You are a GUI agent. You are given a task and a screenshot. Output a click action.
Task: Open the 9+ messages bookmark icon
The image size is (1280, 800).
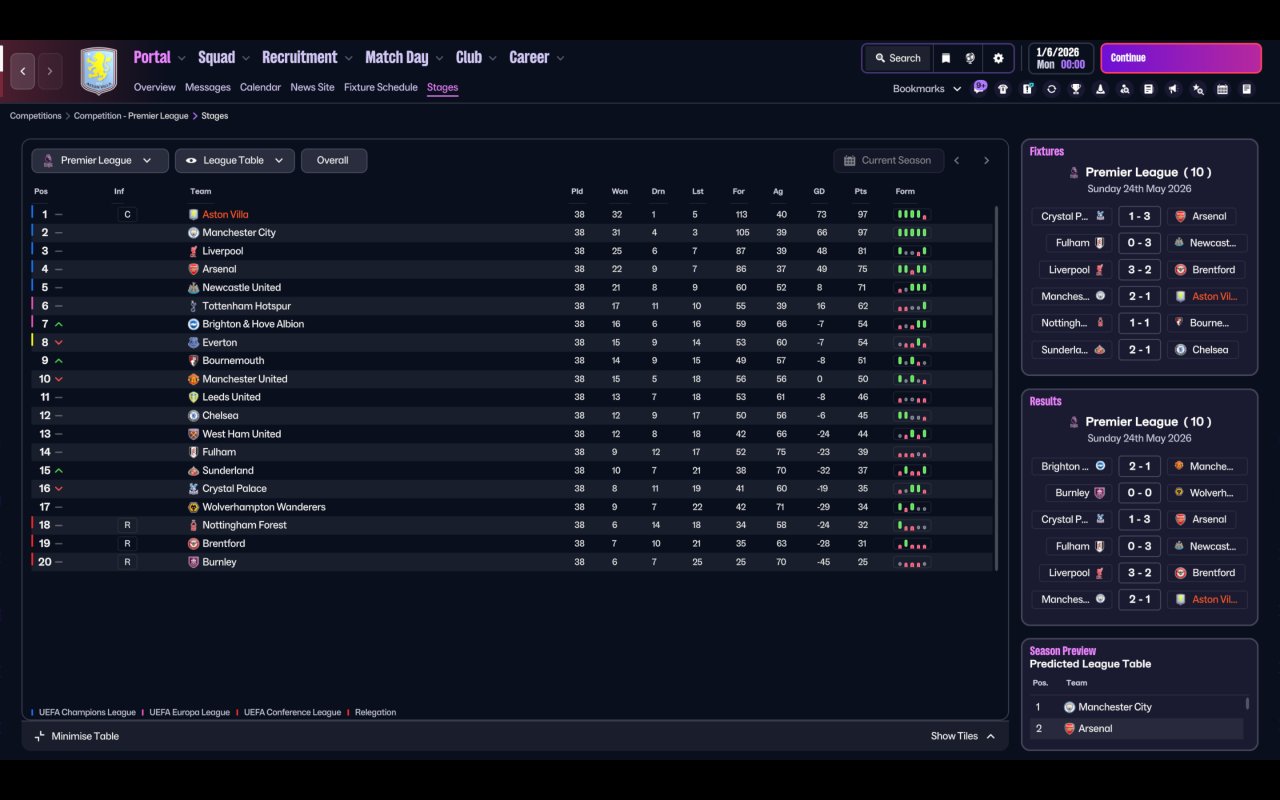980,88
